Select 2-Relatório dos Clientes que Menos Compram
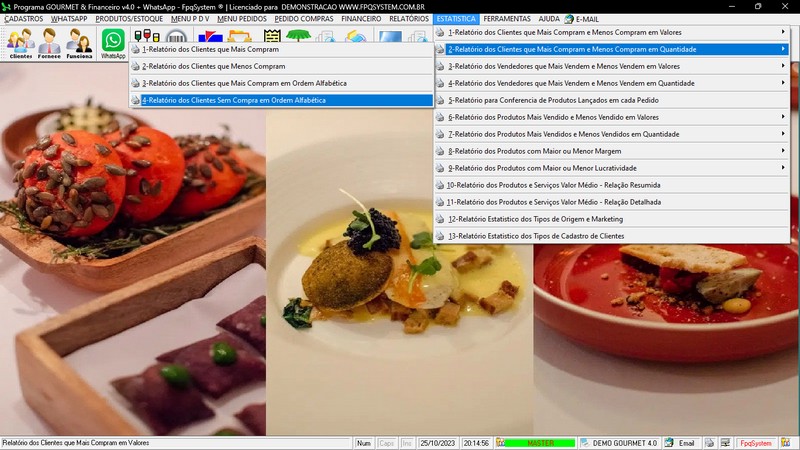This screenshot has width=800, height=450. pos(281,66)
